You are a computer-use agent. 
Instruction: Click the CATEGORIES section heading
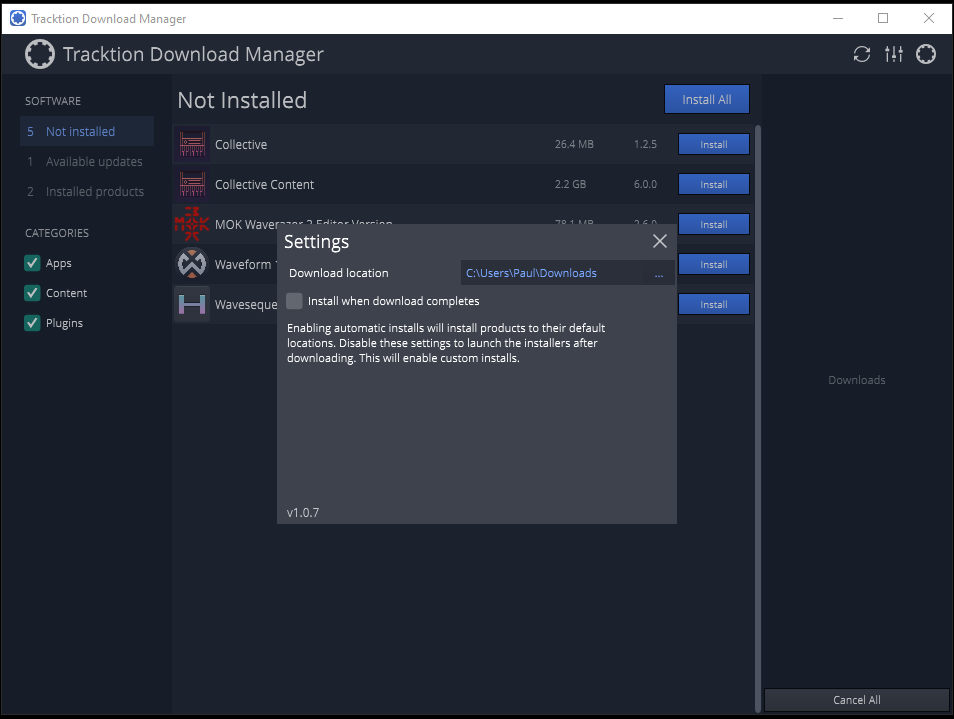tap(57, 233)
